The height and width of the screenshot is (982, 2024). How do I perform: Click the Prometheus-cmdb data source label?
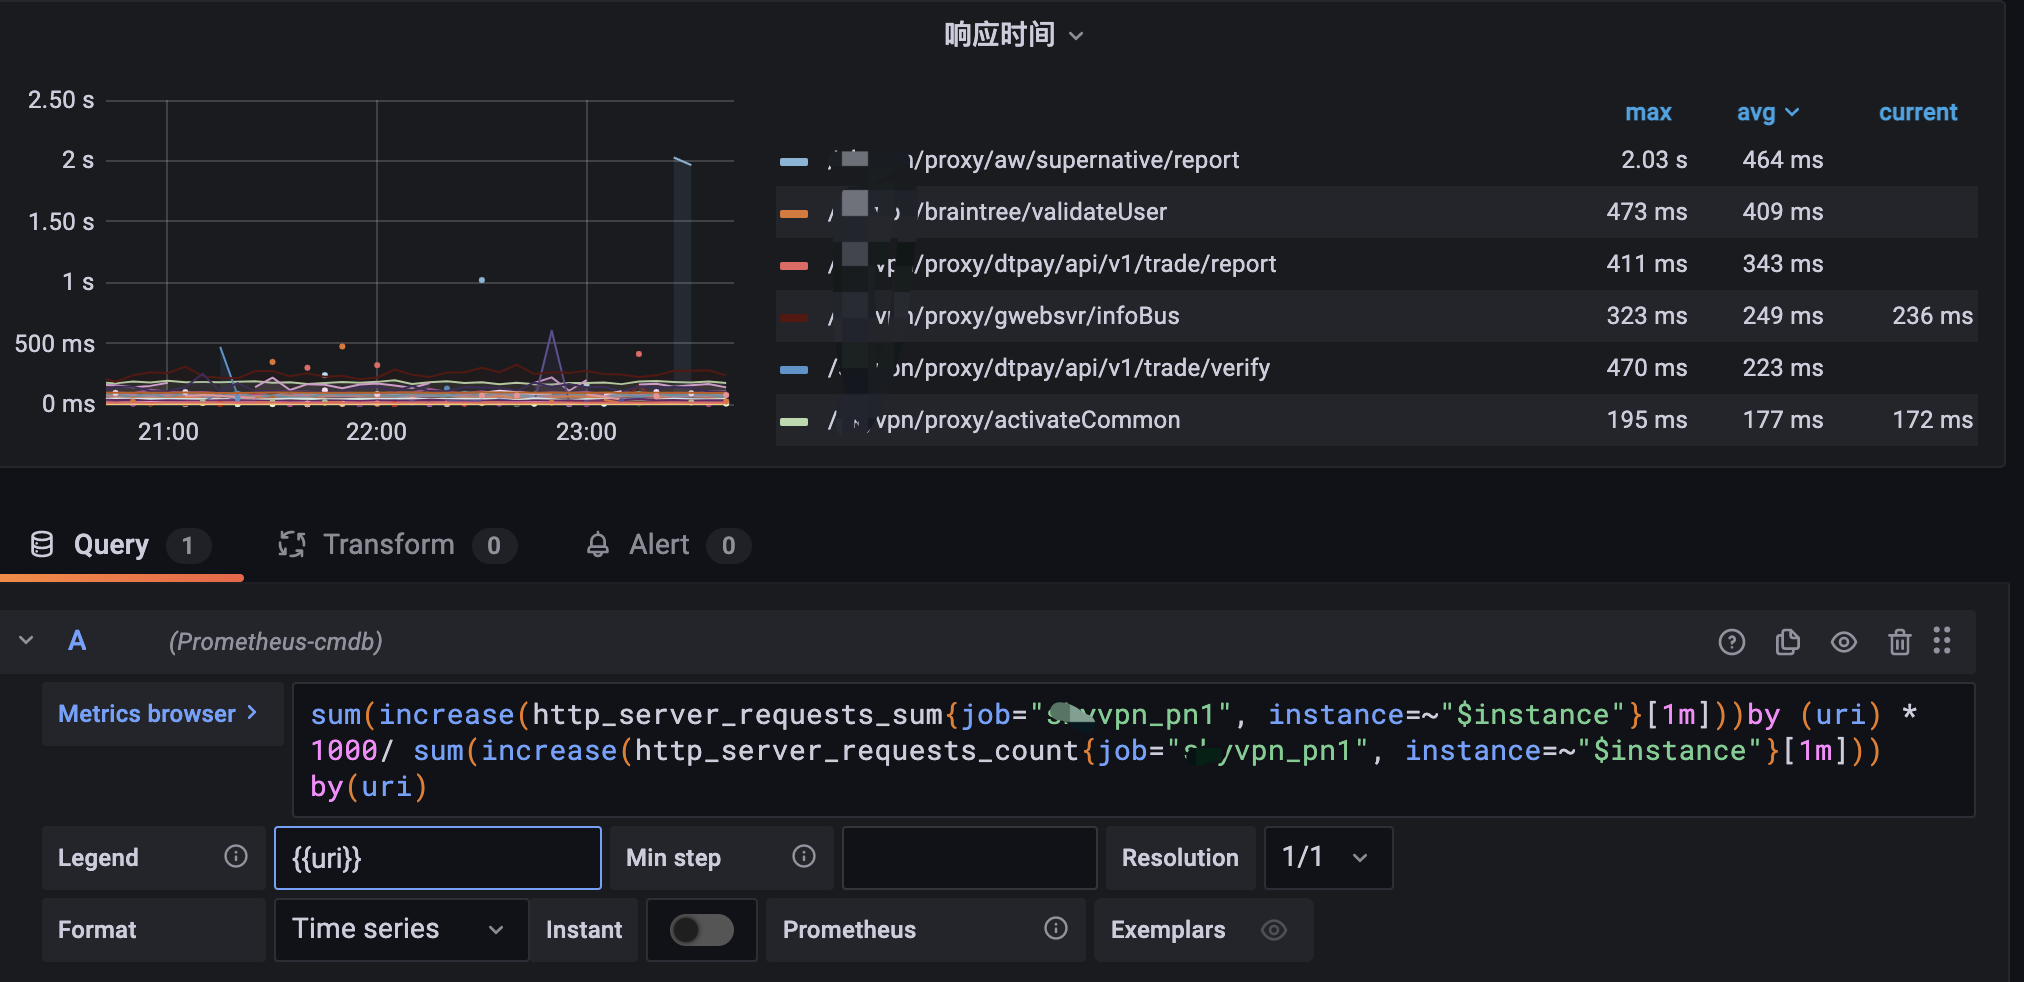275,642
